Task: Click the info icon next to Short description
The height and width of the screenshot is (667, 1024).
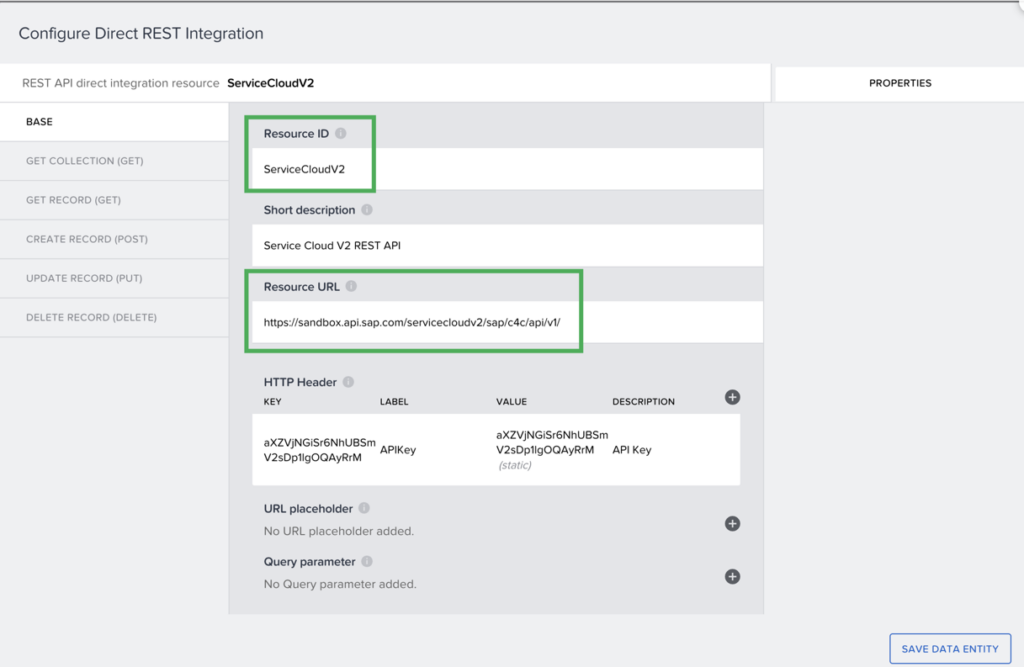Action: tap(367, 210)
